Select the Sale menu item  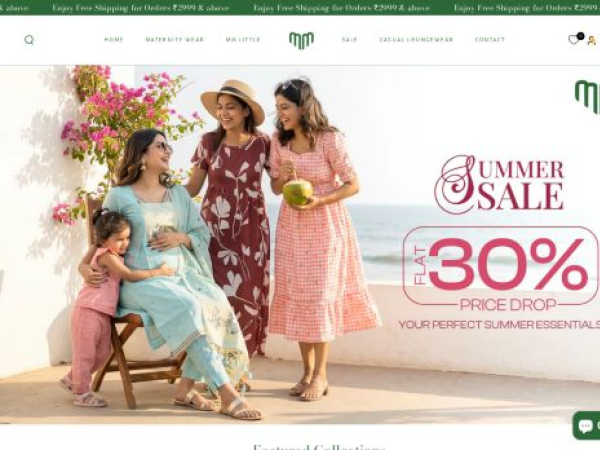coord(349,39)
